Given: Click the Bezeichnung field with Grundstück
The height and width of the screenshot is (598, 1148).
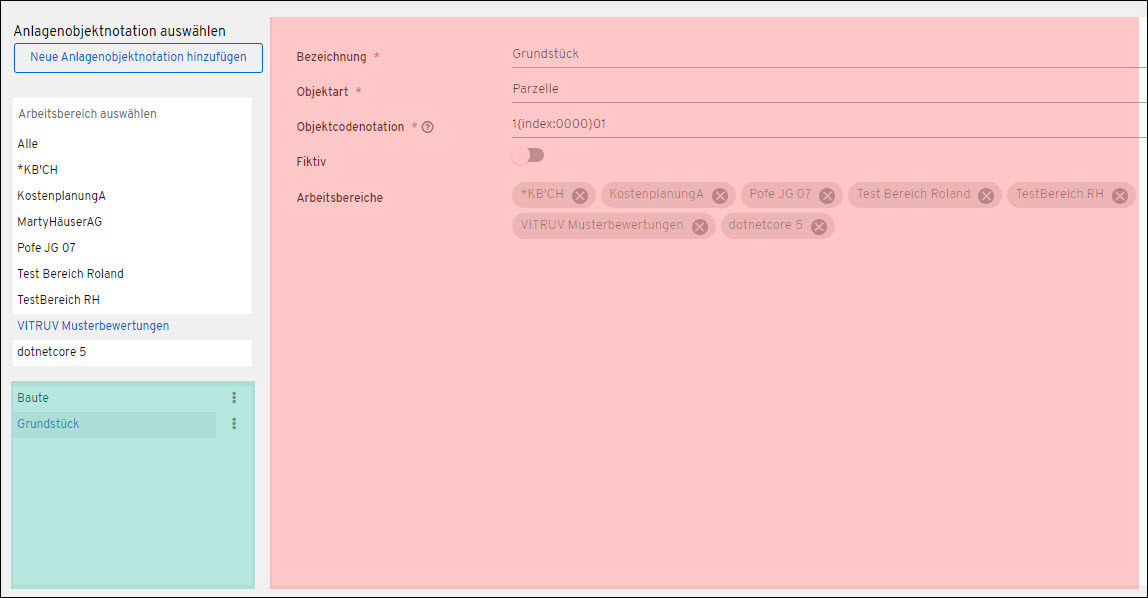Looking at the screenshot, I should click(x=830, y=54).
